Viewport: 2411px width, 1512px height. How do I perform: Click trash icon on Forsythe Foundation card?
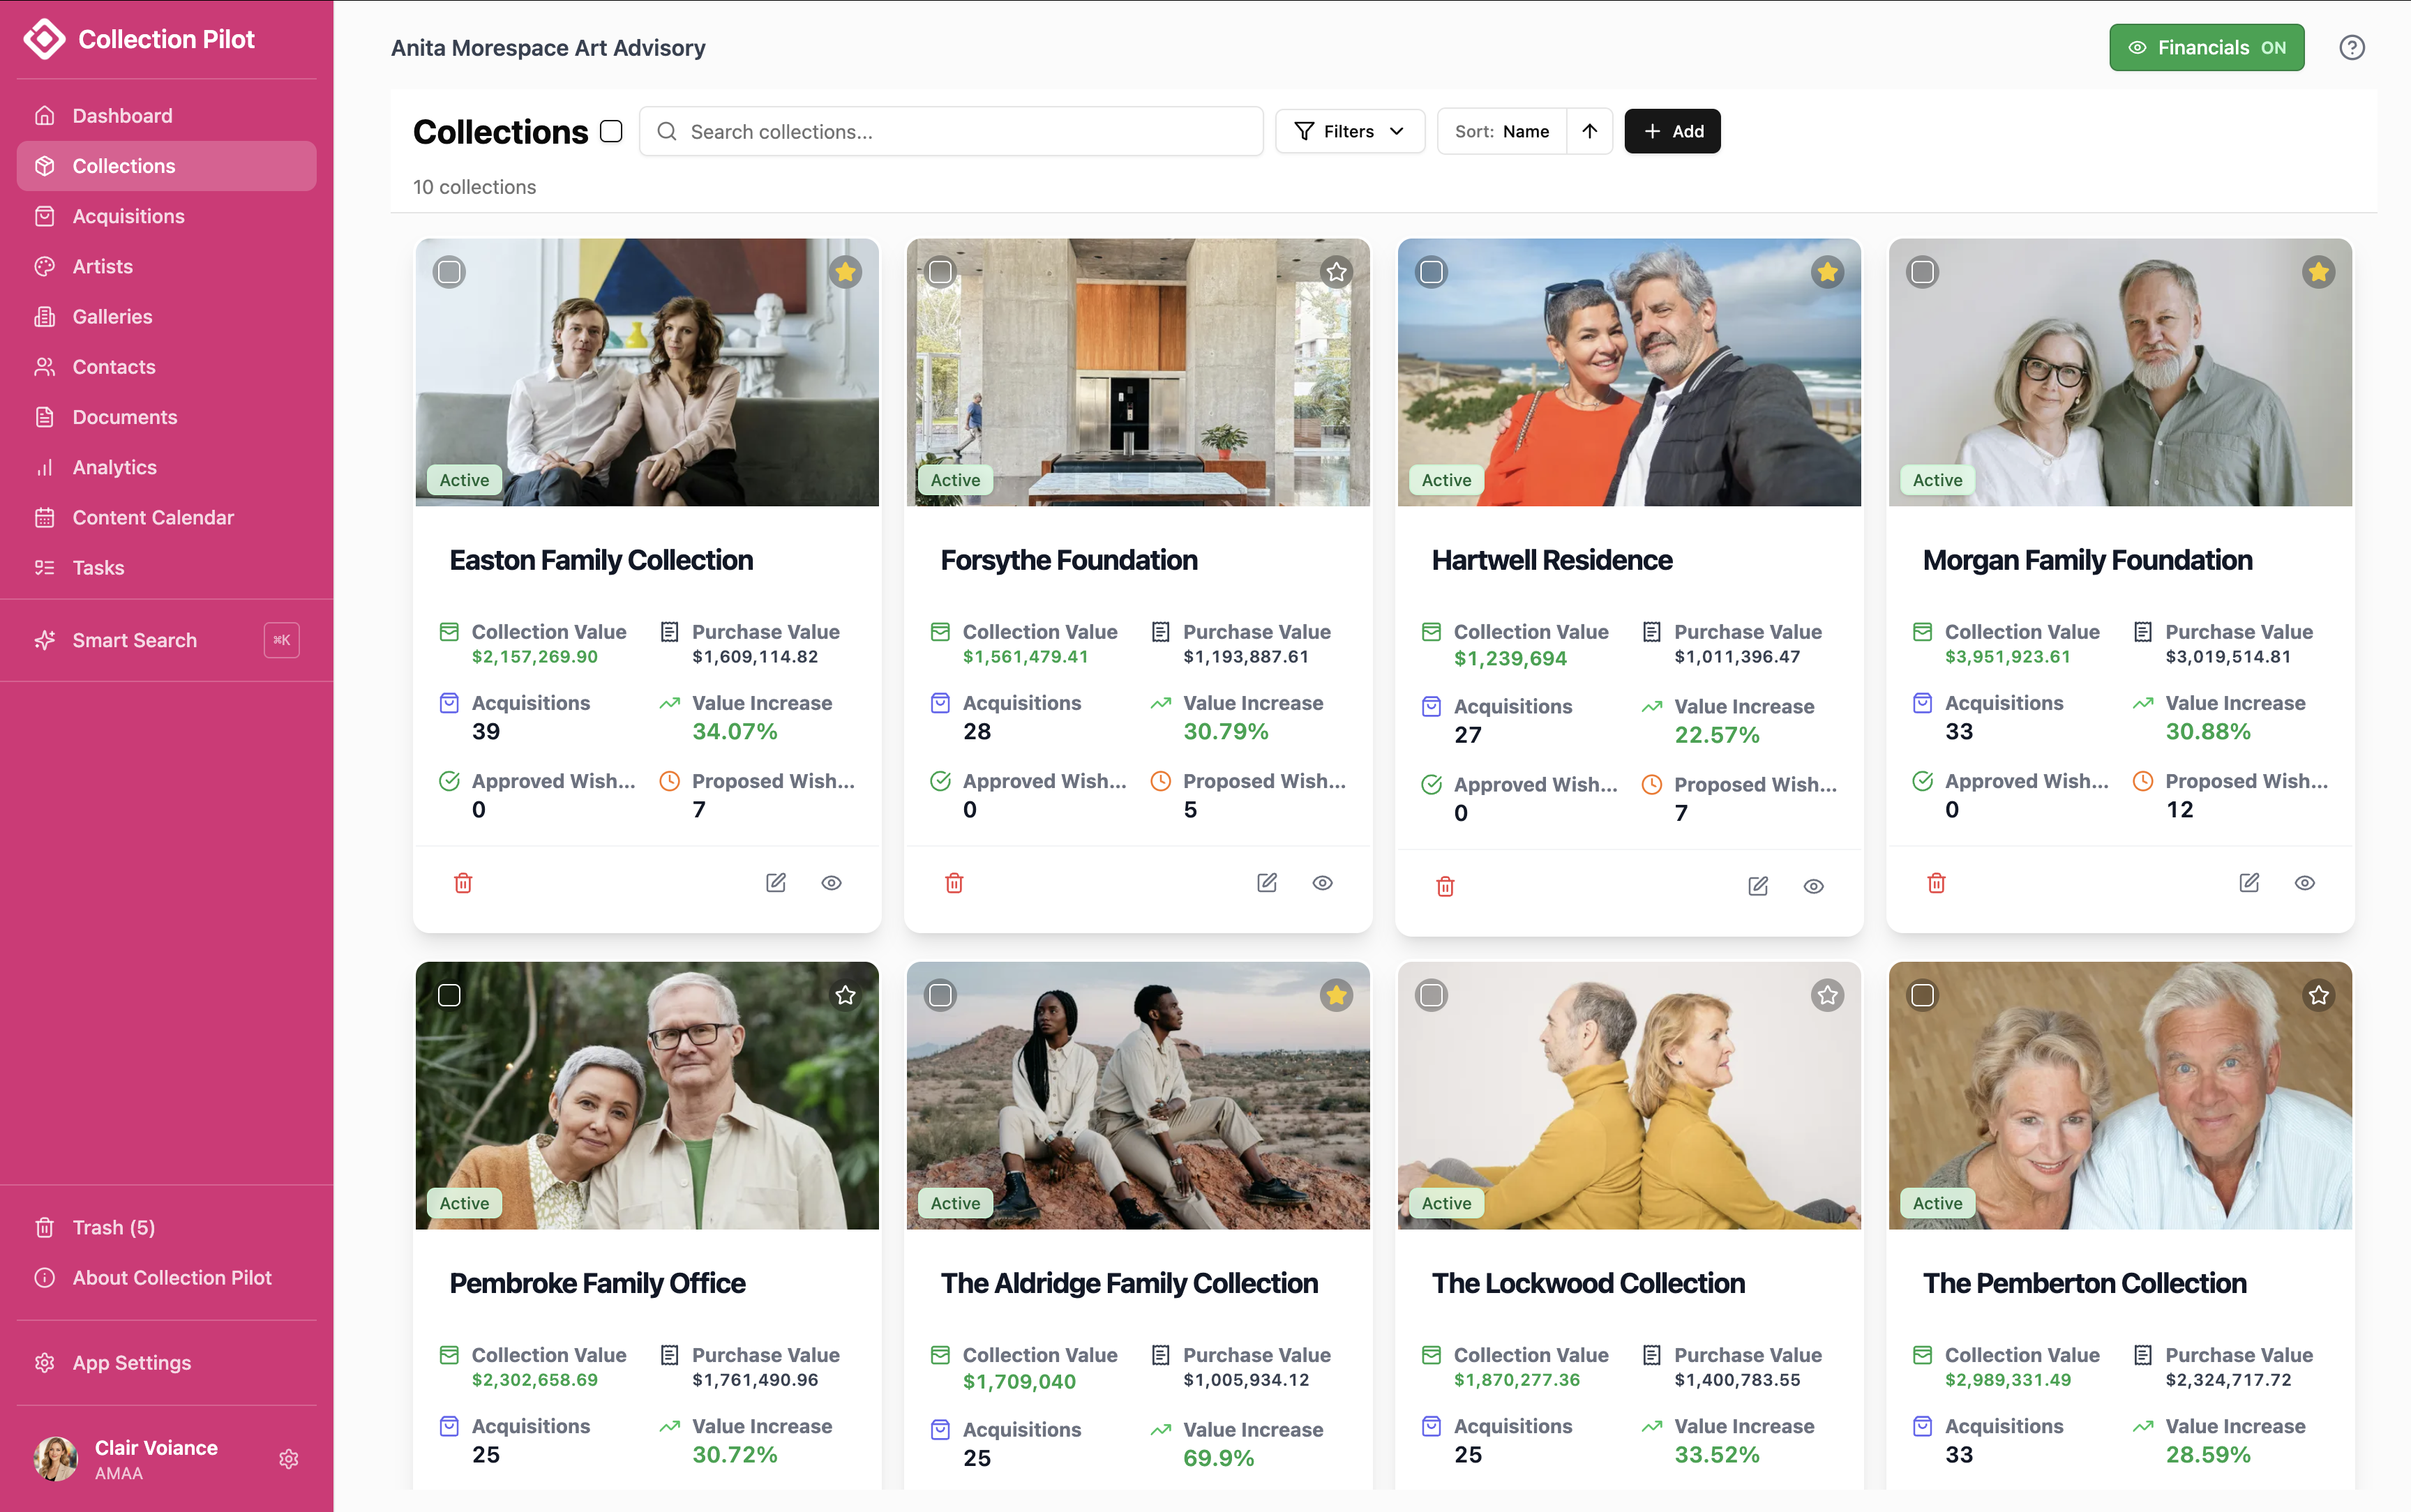click(954, 883)
